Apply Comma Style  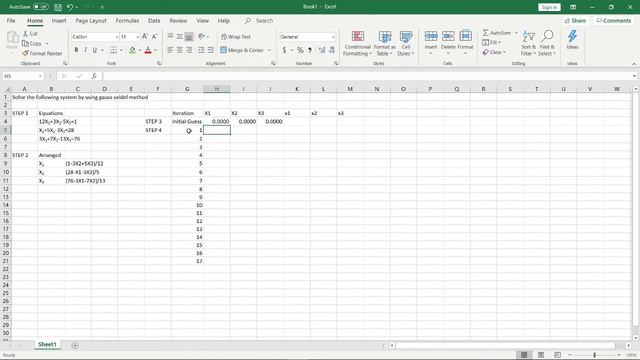pos(310,50)
